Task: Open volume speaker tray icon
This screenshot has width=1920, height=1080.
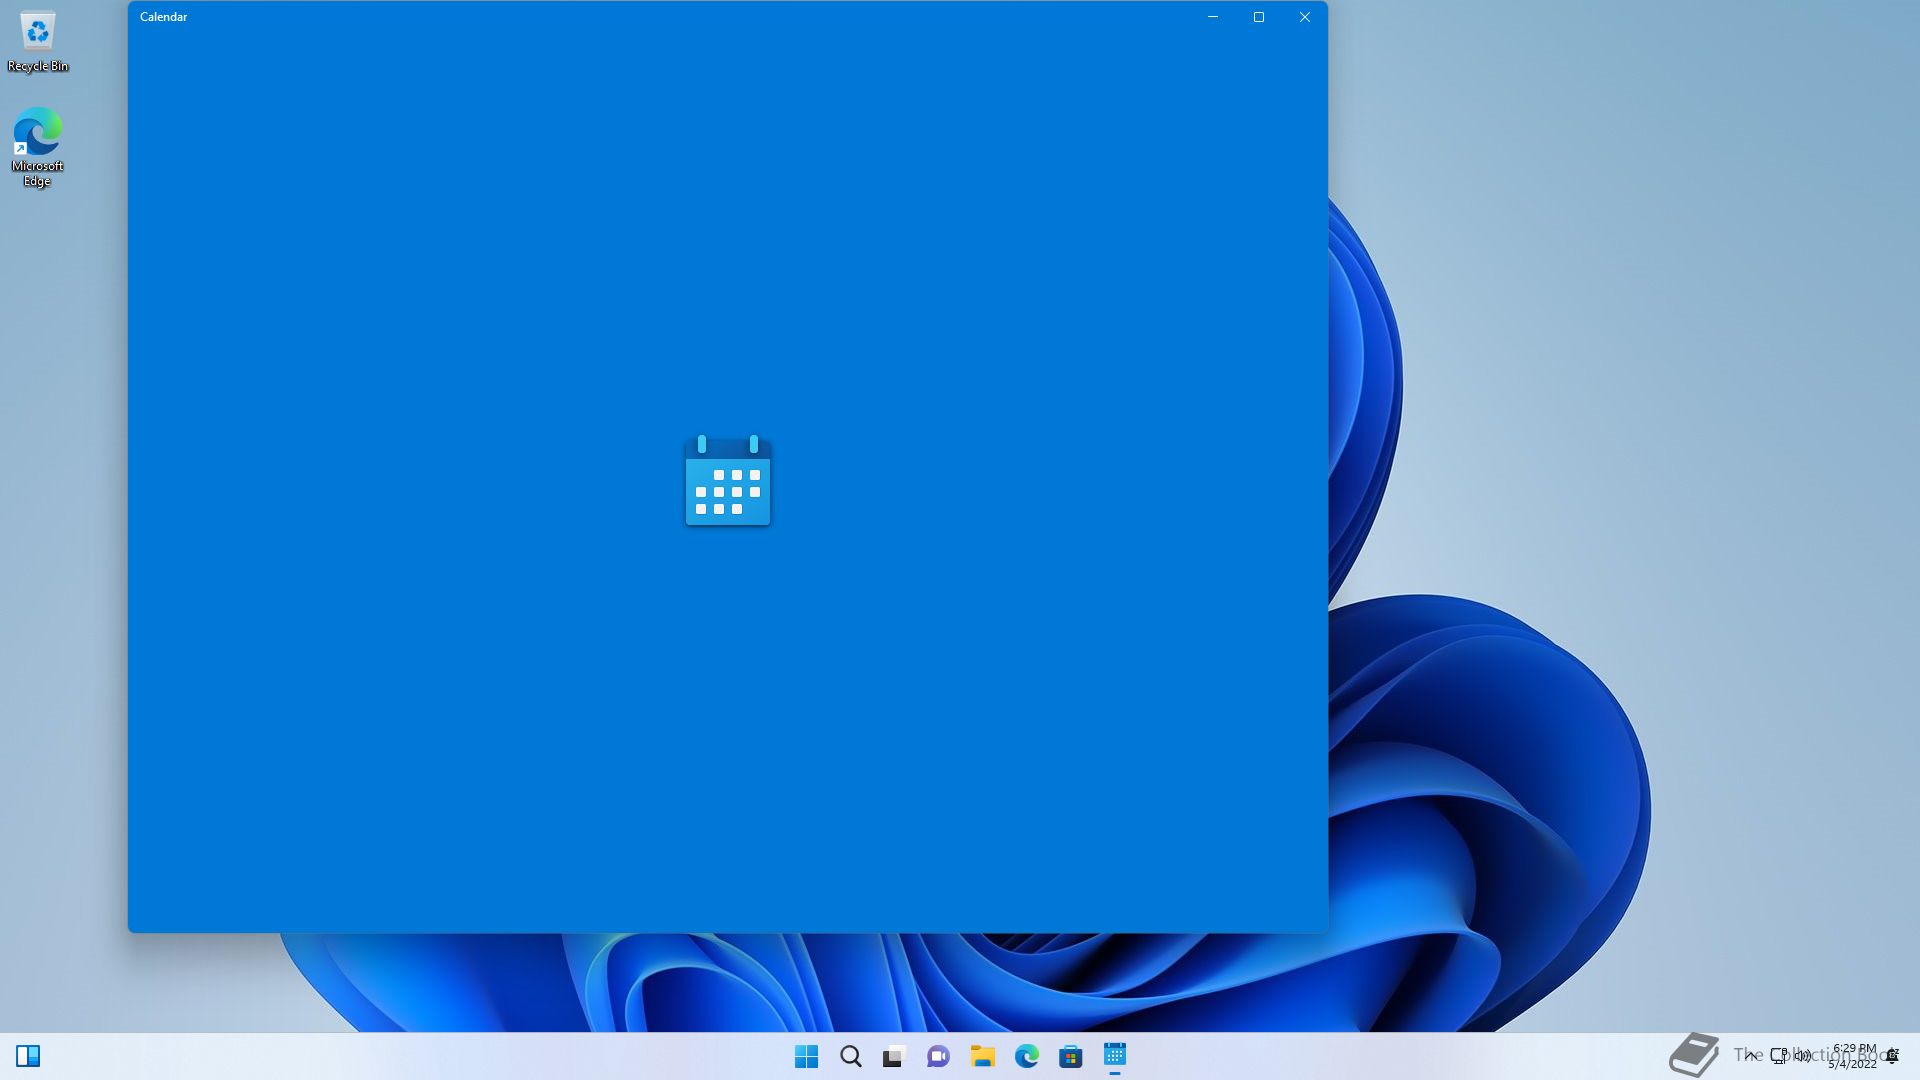Action: point(1802,1055)
